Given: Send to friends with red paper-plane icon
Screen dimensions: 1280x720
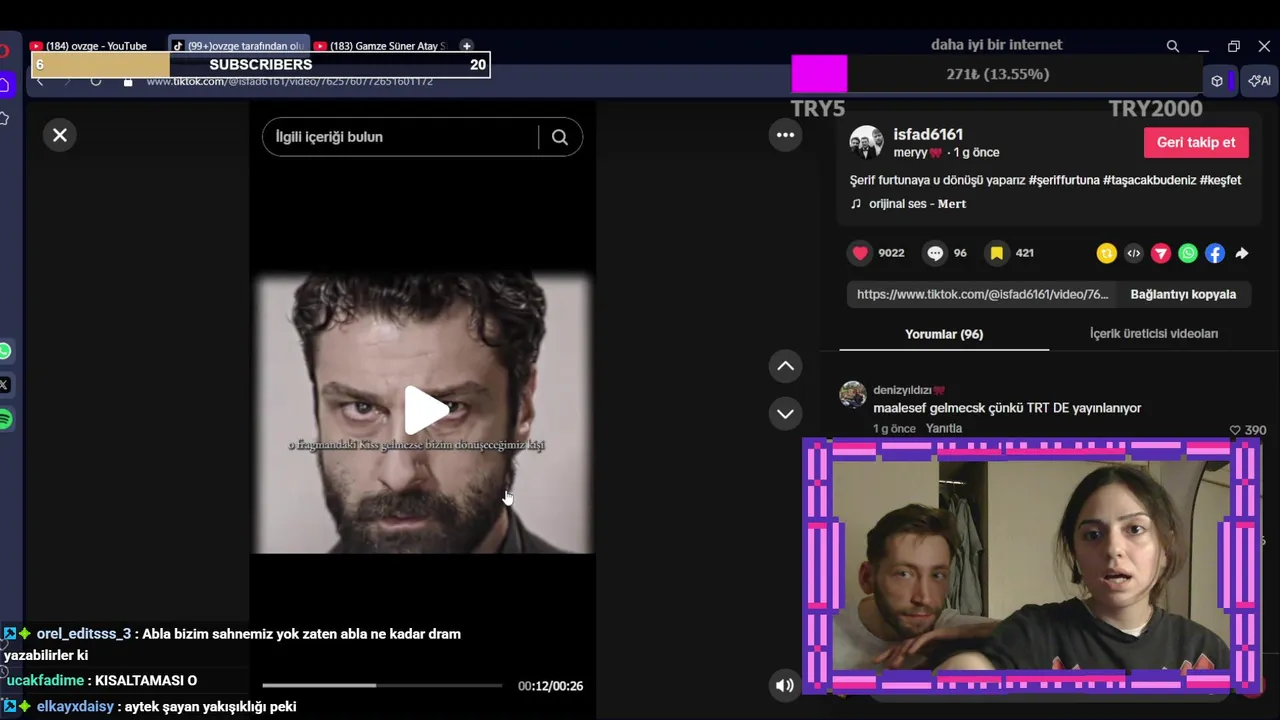Looking at the screenshot, I should pyautogui.click(x=1160, y=253).
